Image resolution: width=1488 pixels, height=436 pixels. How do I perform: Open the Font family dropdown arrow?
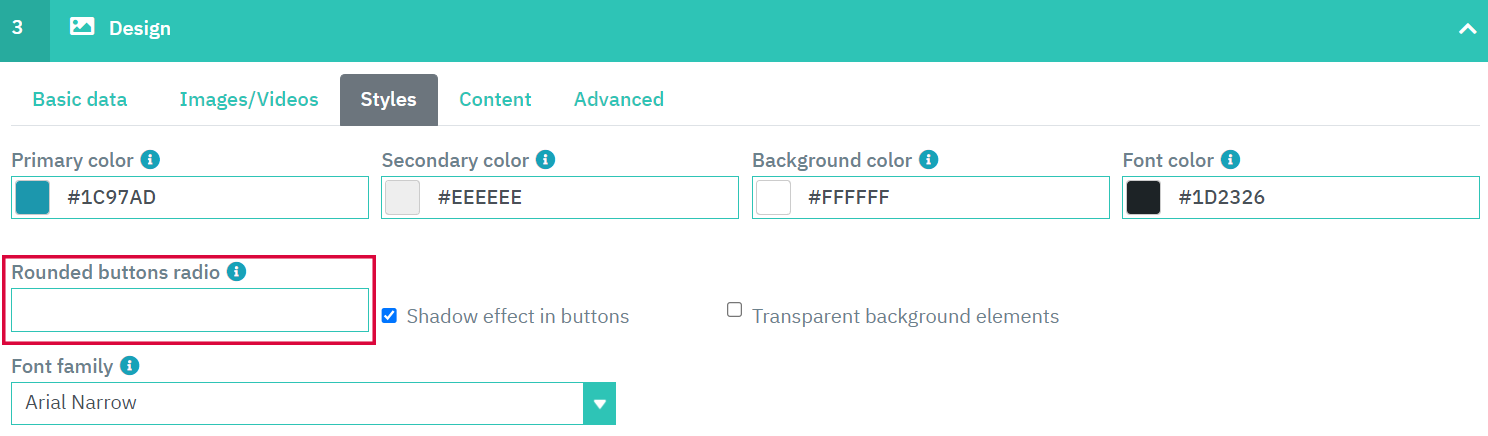(x=599, y=404)
